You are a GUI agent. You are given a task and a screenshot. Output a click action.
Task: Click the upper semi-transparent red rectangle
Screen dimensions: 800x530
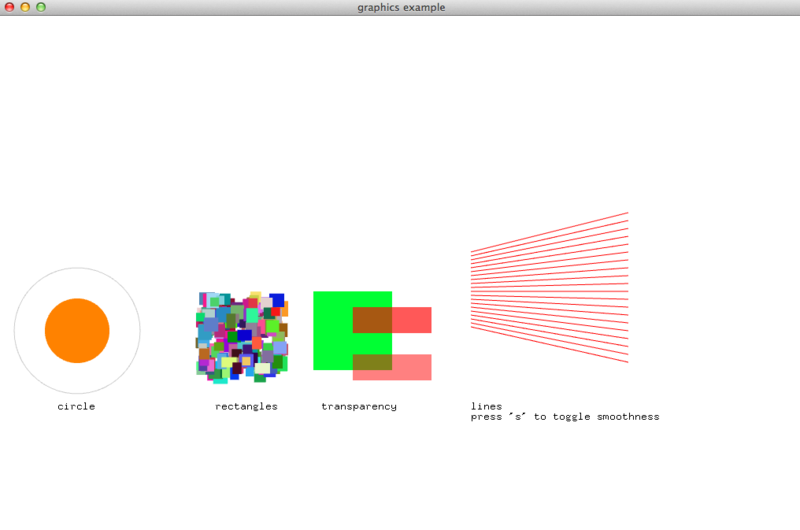click(x=392, y=320)
